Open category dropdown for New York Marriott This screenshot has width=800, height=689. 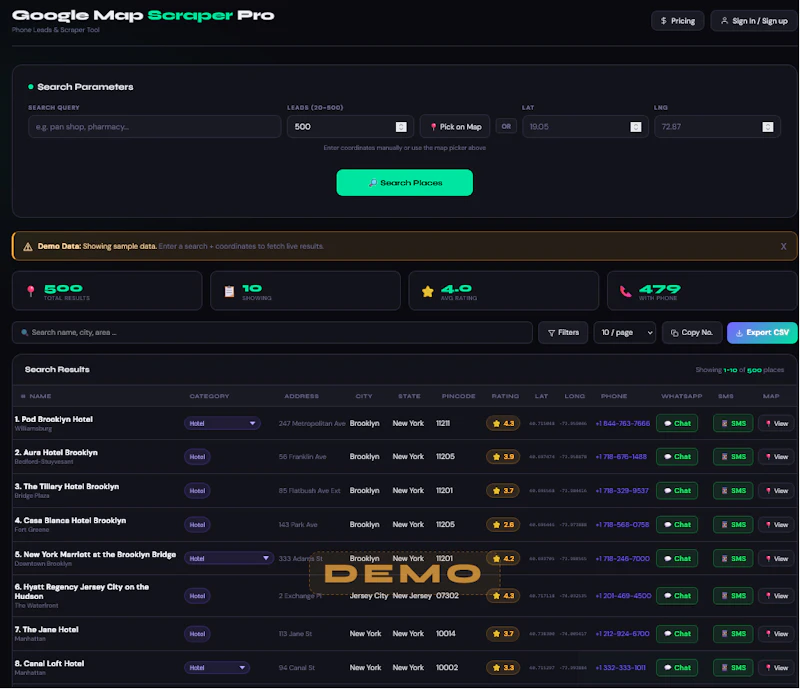(x=229, y=558)
